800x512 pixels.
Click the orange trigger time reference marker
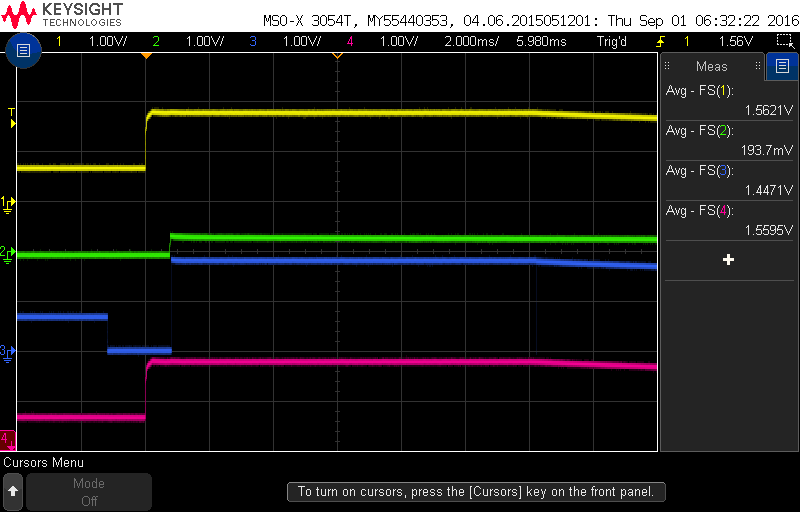146,55
